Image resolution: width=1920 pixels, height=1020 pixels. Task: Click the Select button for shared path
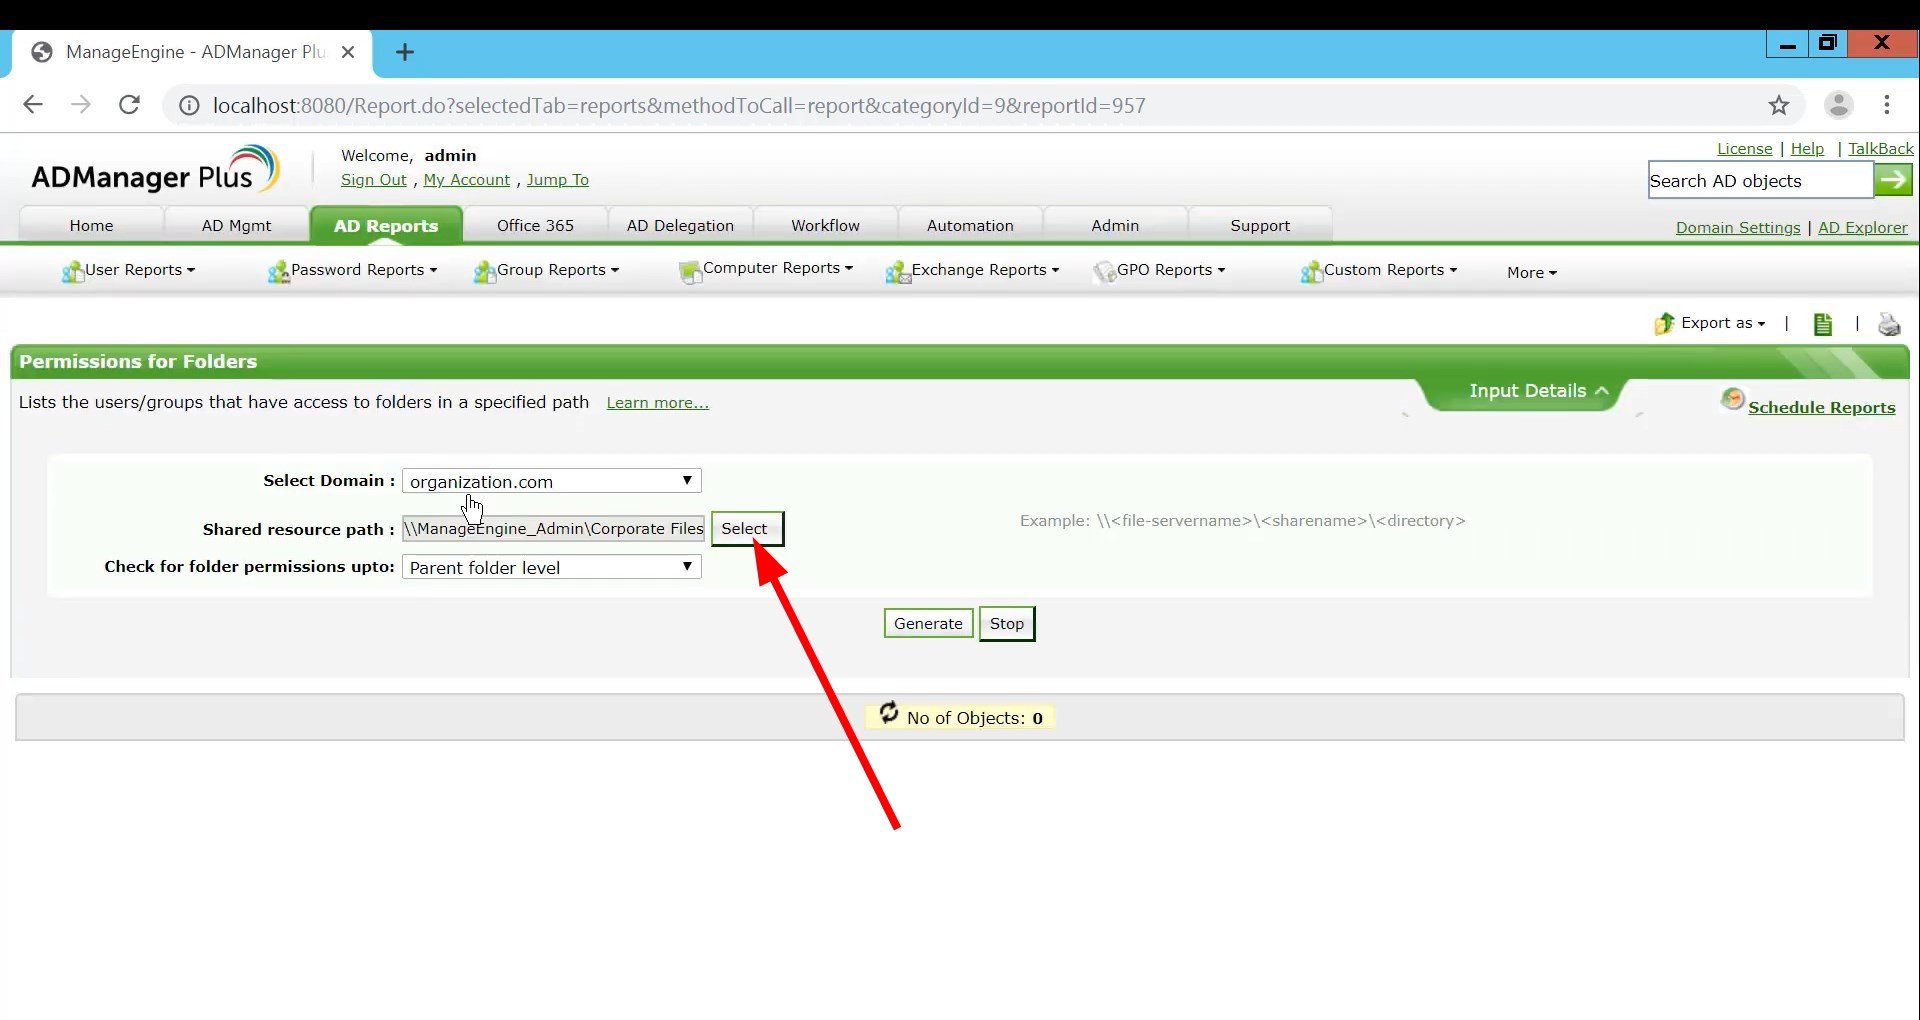(747, 529)
